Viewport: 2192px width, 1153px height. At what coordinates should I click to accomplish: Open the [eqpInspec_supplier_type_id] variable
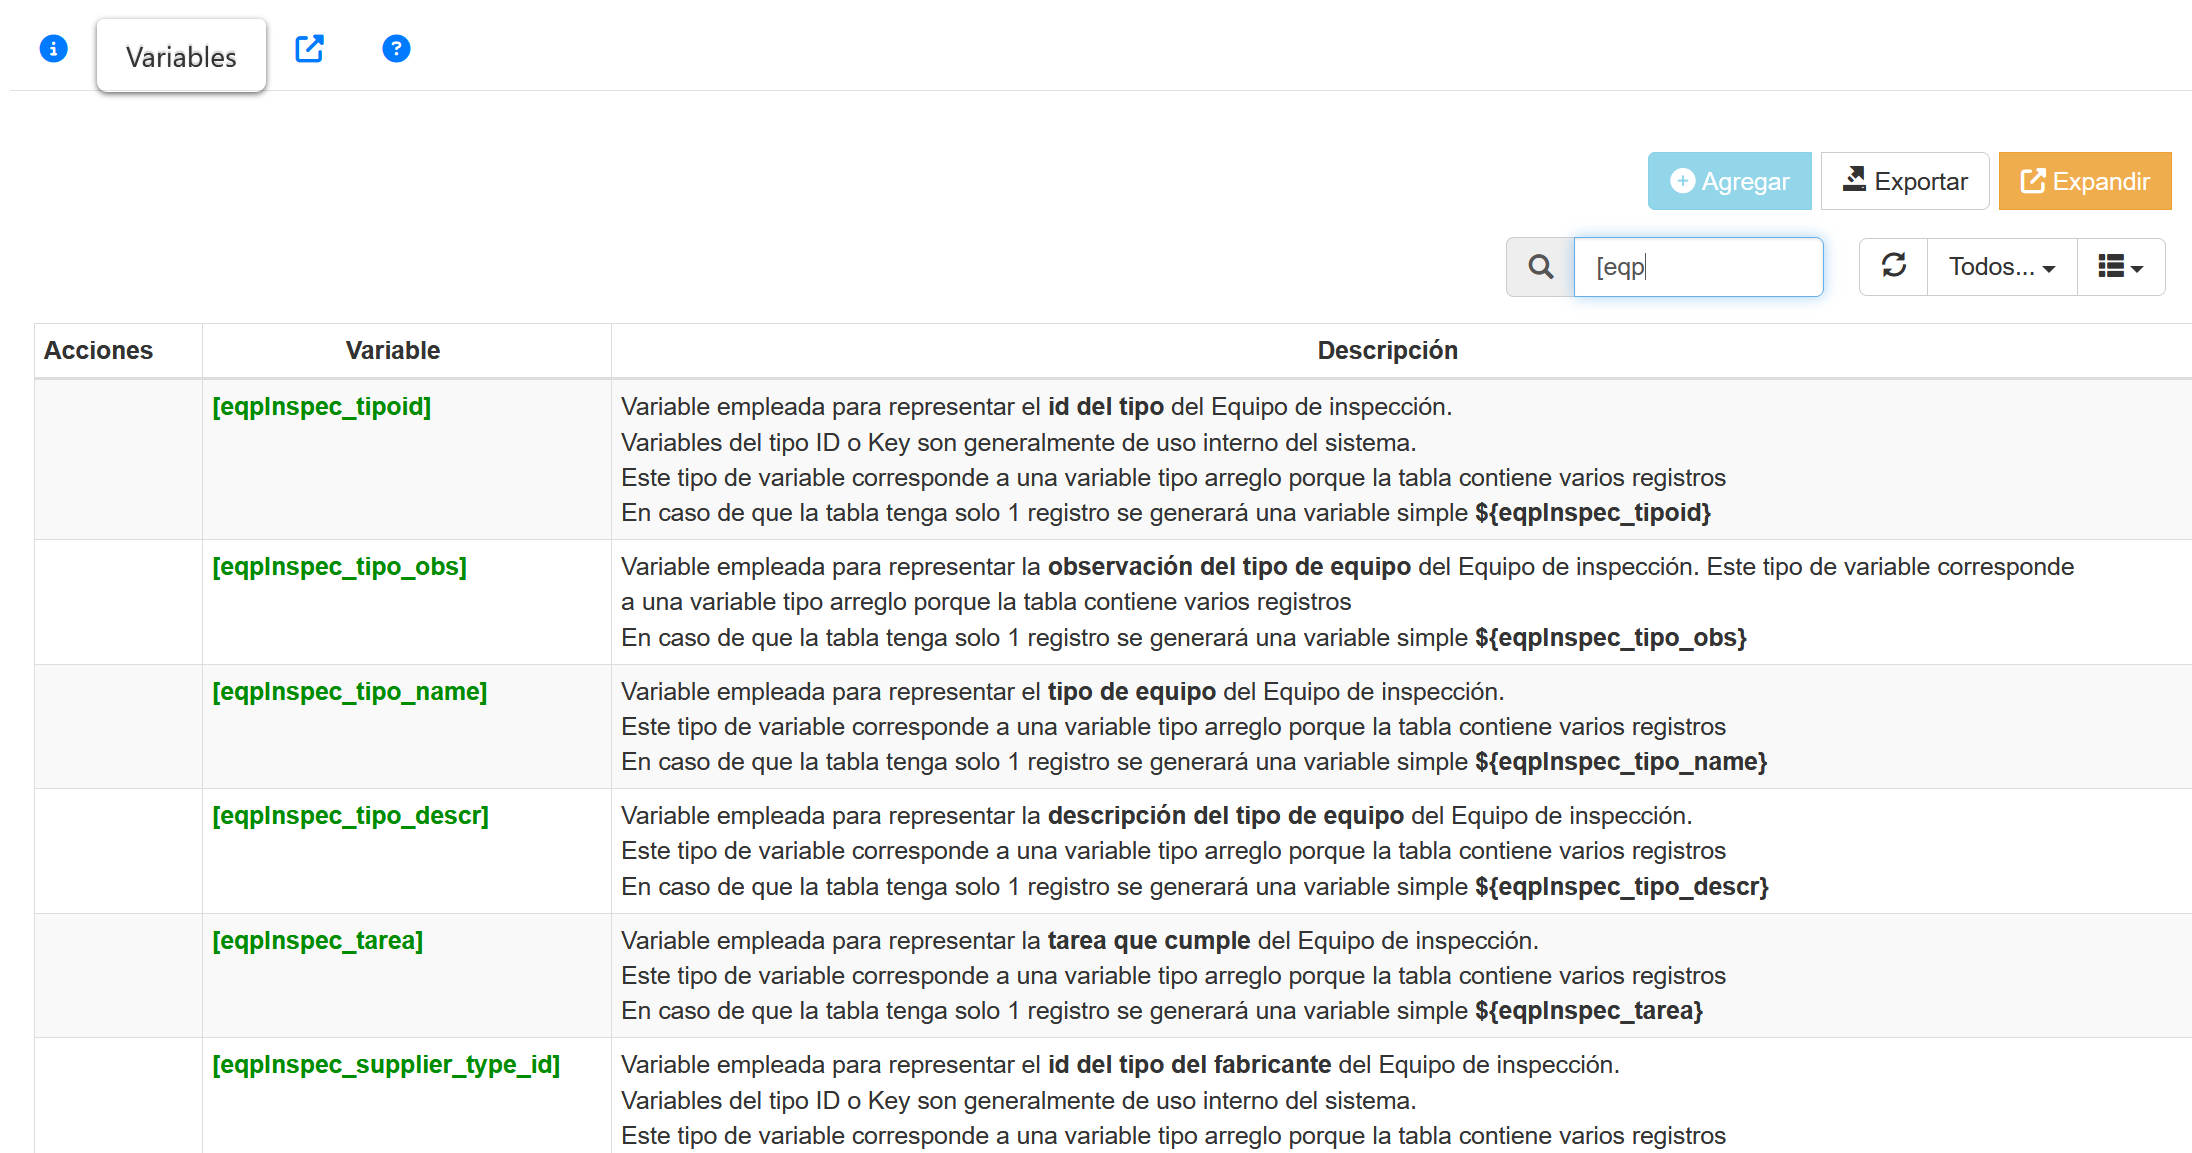click(385, 1065)
